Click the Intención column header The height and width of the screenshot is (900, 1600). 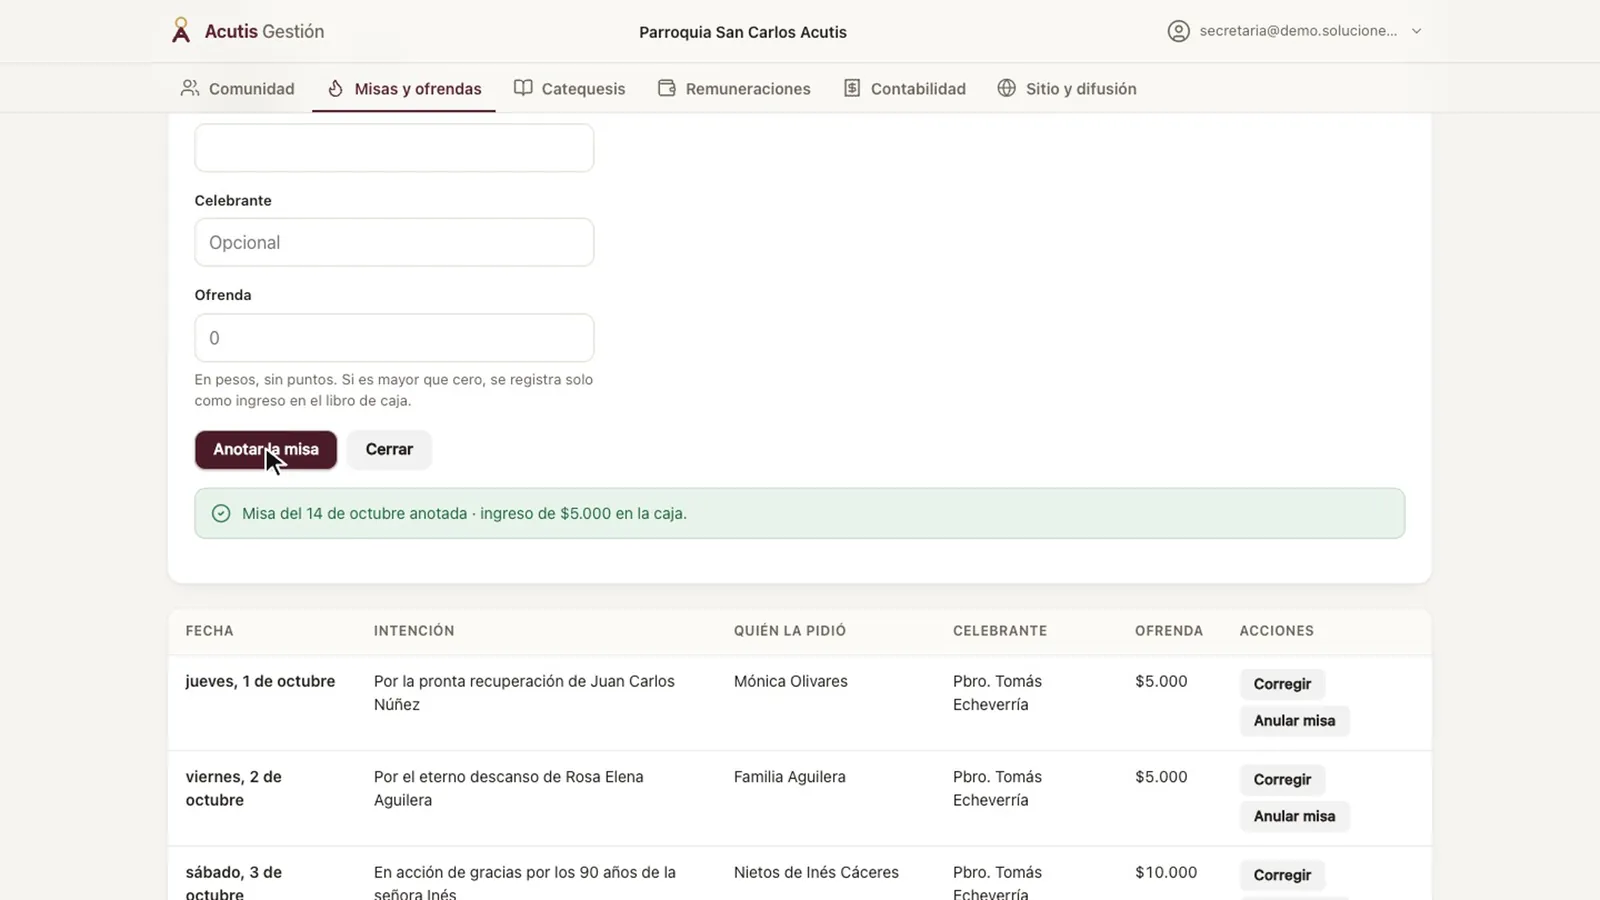tap(414, 631)
